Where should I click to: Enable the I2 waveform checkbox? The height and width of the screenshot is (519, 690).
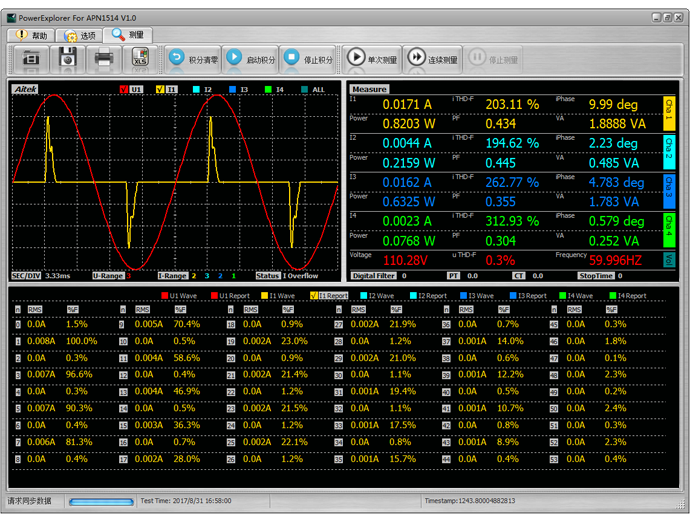click(x=196, y=90)
